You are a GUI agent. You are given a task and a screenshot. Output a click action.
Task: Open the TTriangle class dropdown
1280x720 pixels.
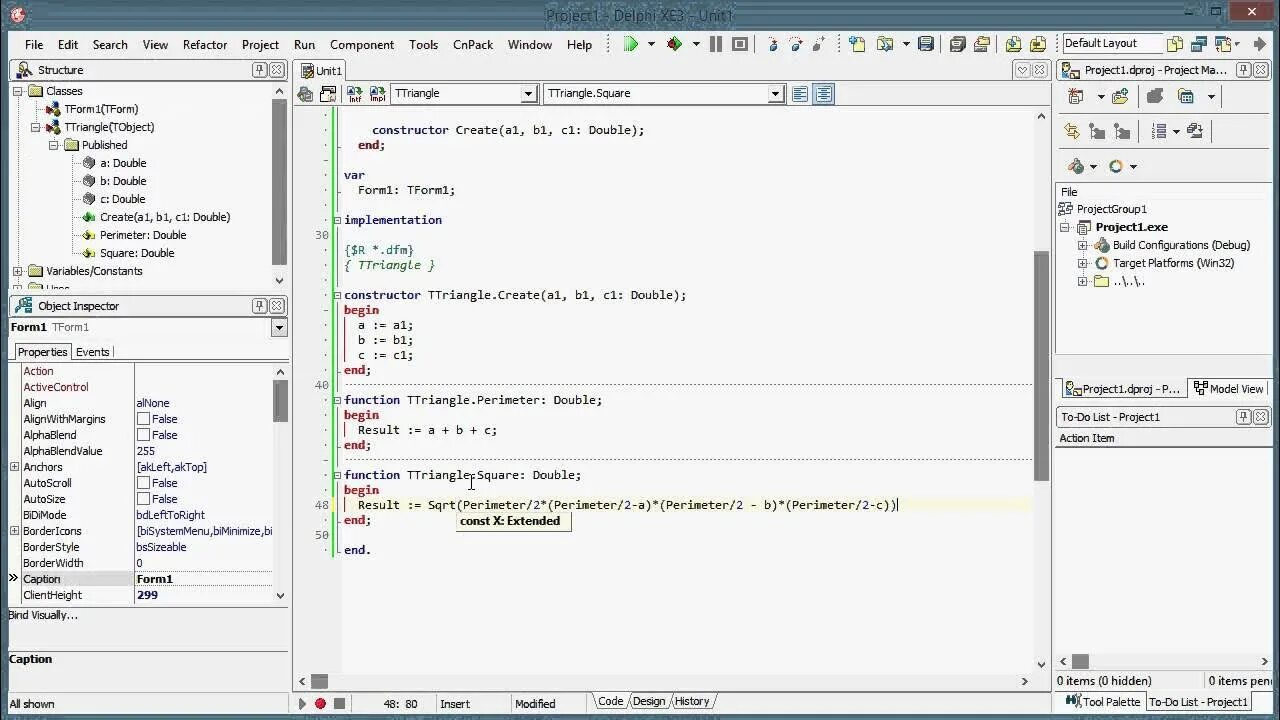point(529,94)
